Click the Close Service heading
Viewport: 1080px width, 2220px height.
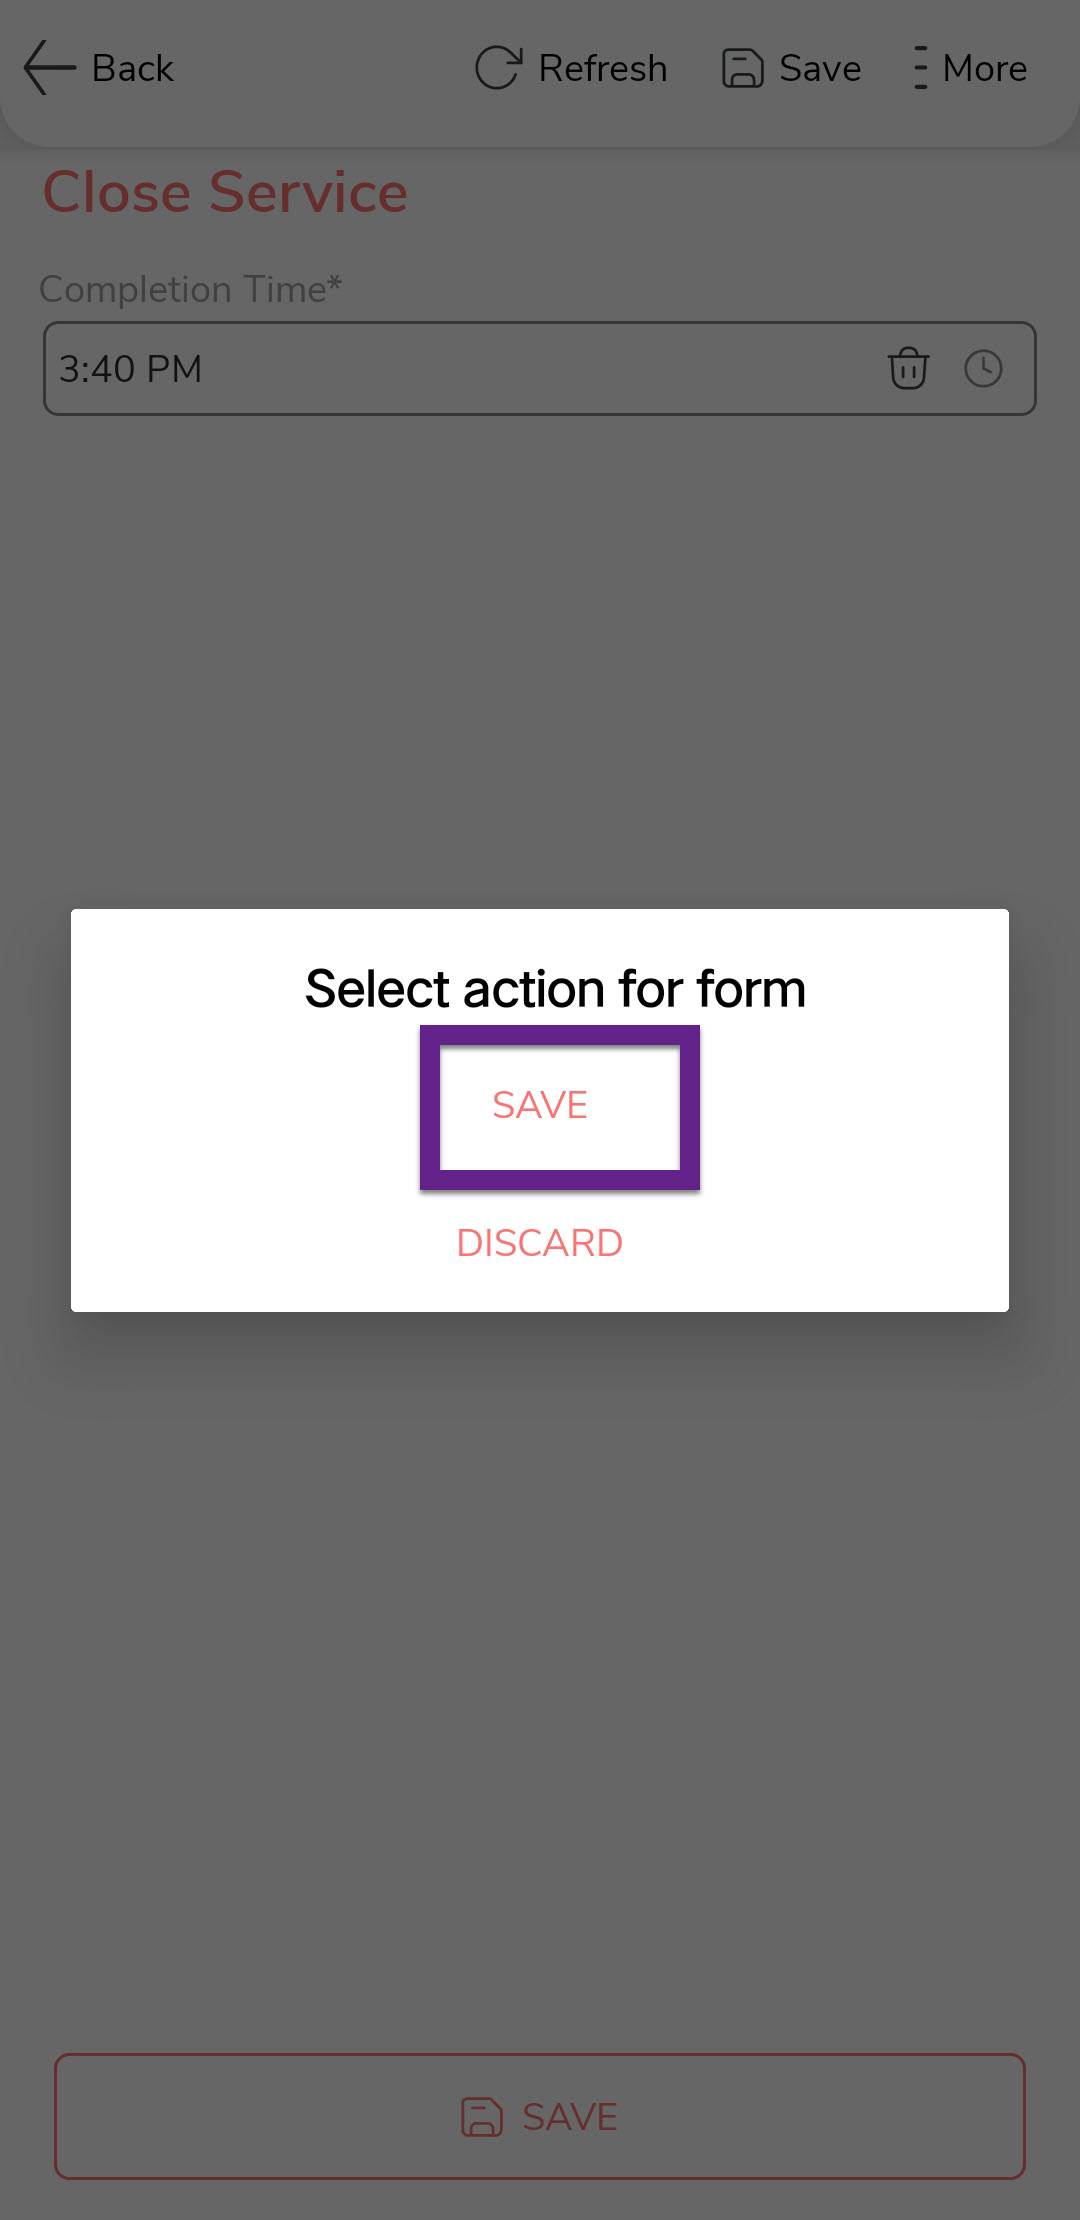pyautogui.click(x=225, y=192)
